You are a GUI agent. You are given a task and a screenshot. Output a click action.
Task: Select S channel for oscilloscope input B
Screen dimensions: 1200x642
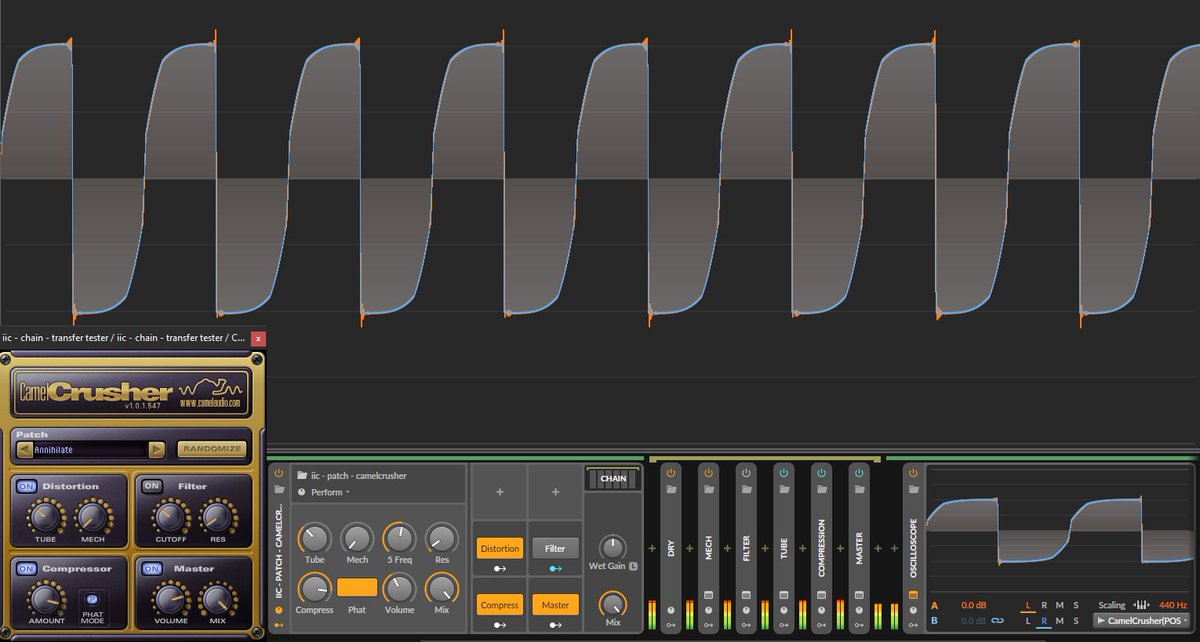(x=1076, y=621)
